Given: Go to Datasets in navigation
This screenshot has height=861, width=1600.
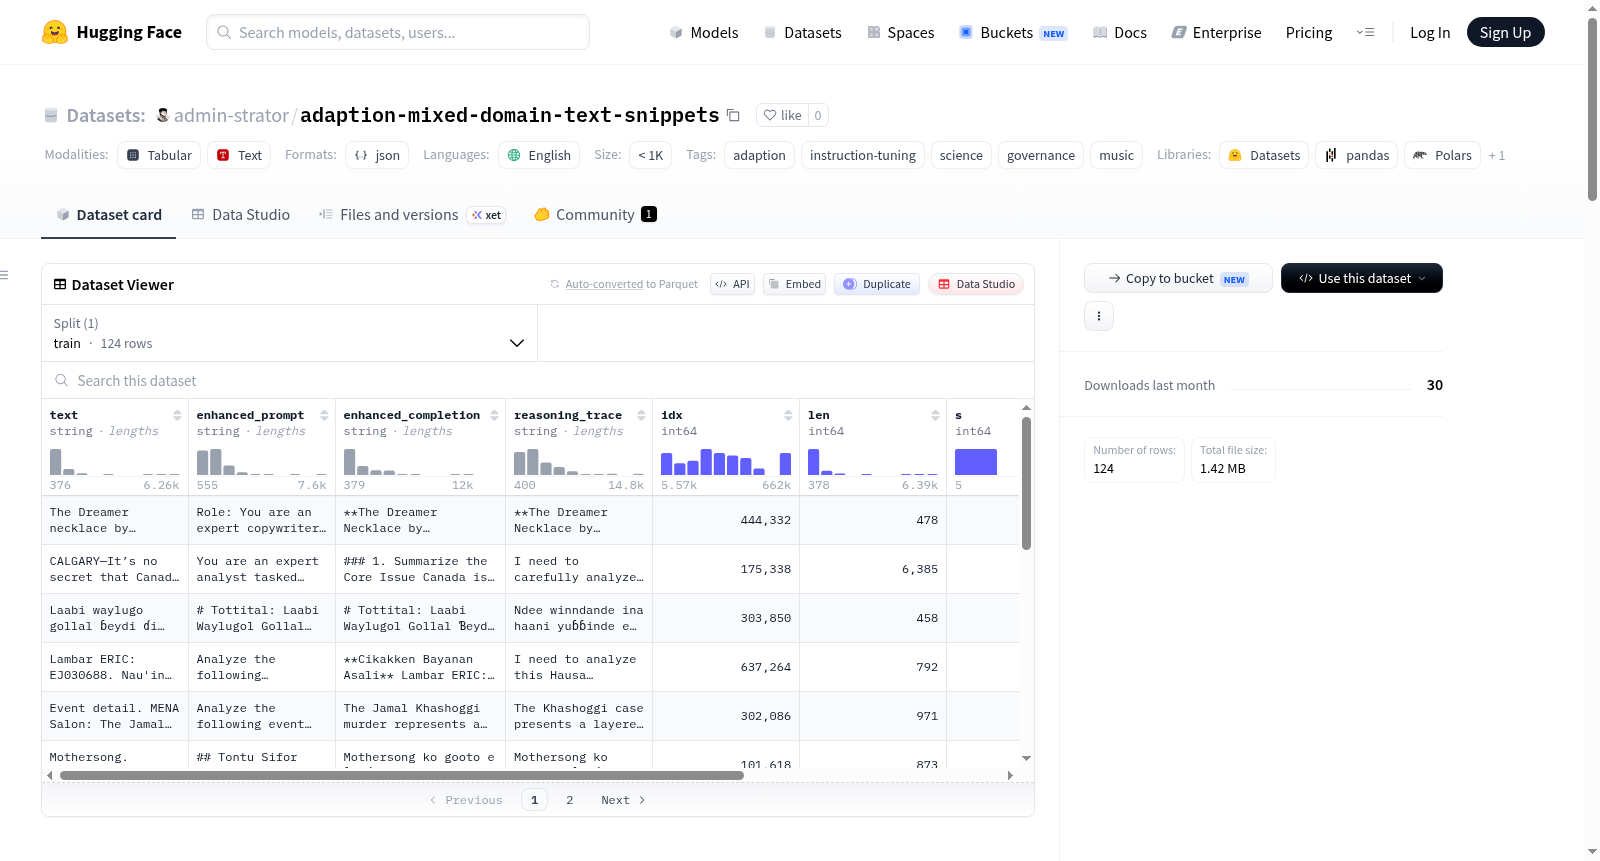Looking at the screenshot, I should coord(802,32).
